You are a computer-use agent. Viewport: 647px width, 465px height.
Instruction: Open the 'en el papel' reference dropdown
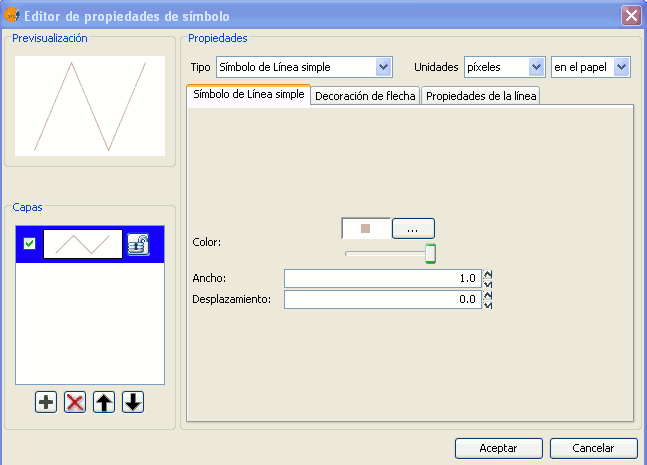tap(590, 67)
